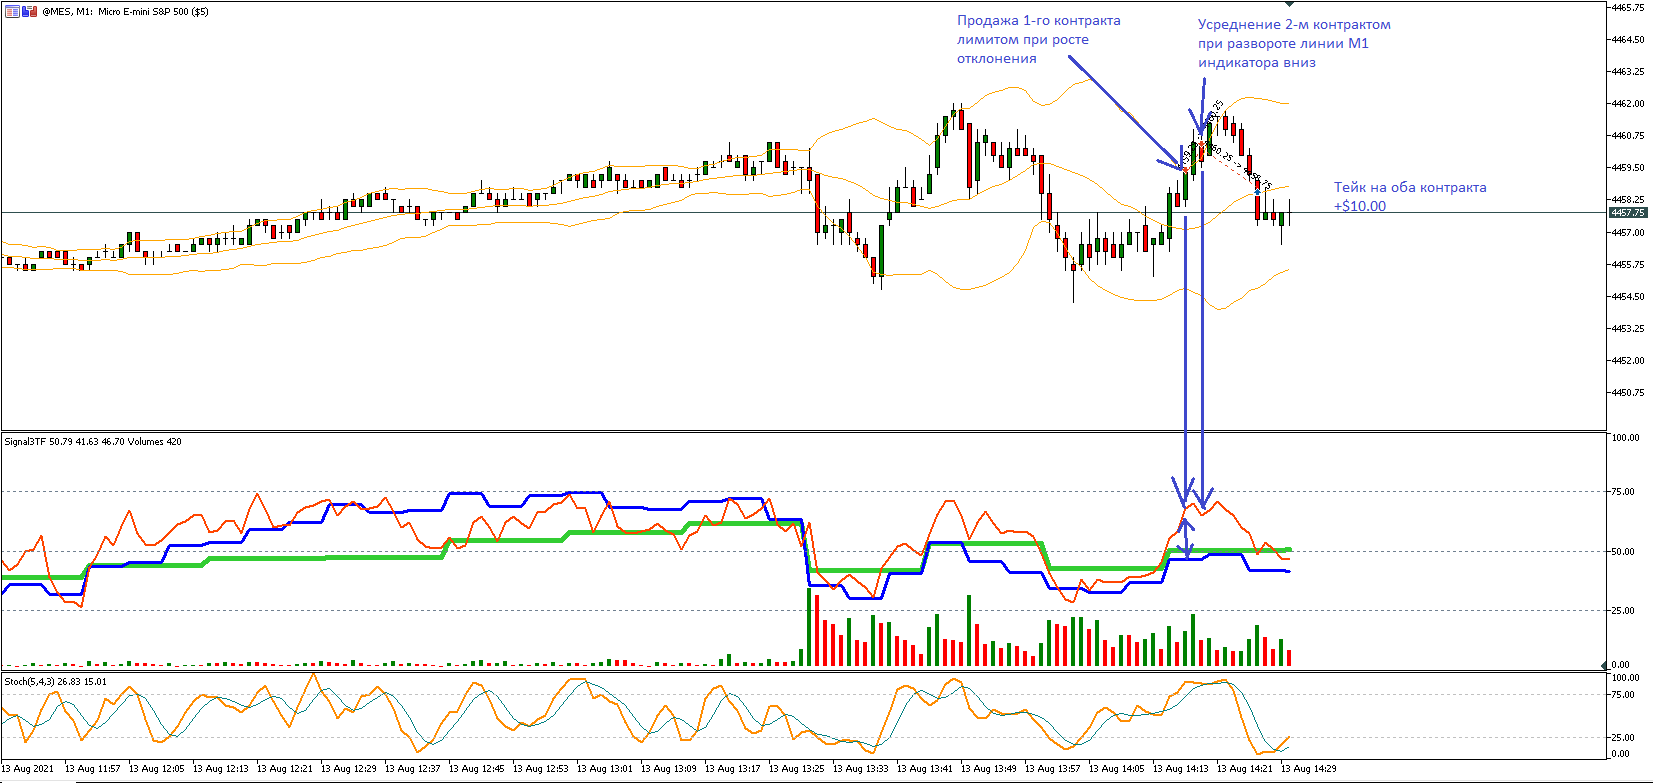This screenshot has width=1653, height=783.
Task: Click the chart title '@MES, M1: Micro E-mini S&P 500 ($5)'
Action: click(126, 12)
